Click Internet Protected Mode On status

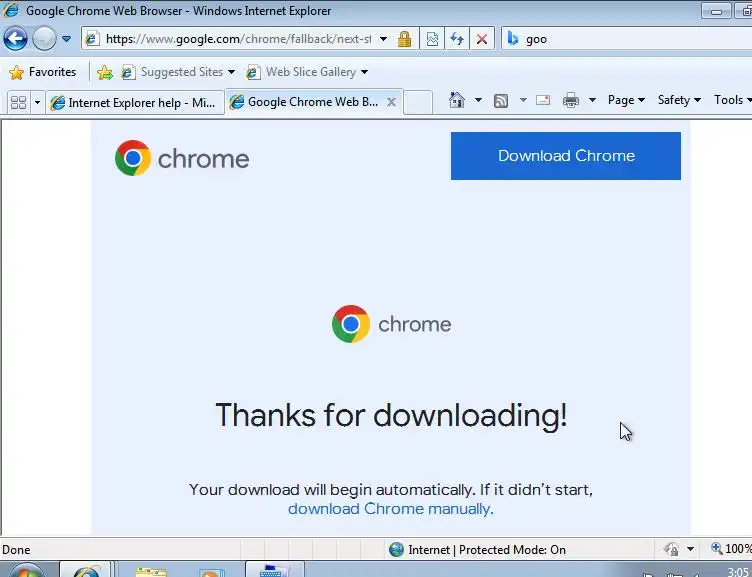click(477, 550)
